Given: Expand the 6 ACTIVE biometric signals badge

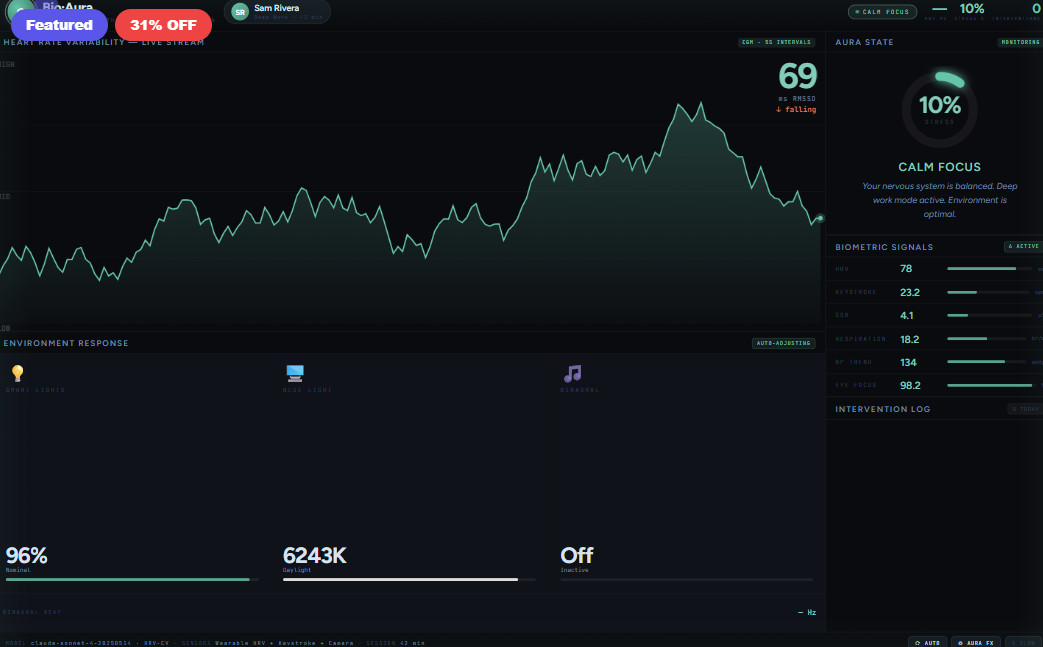Looking at the screenshot, I should 1023,247.
